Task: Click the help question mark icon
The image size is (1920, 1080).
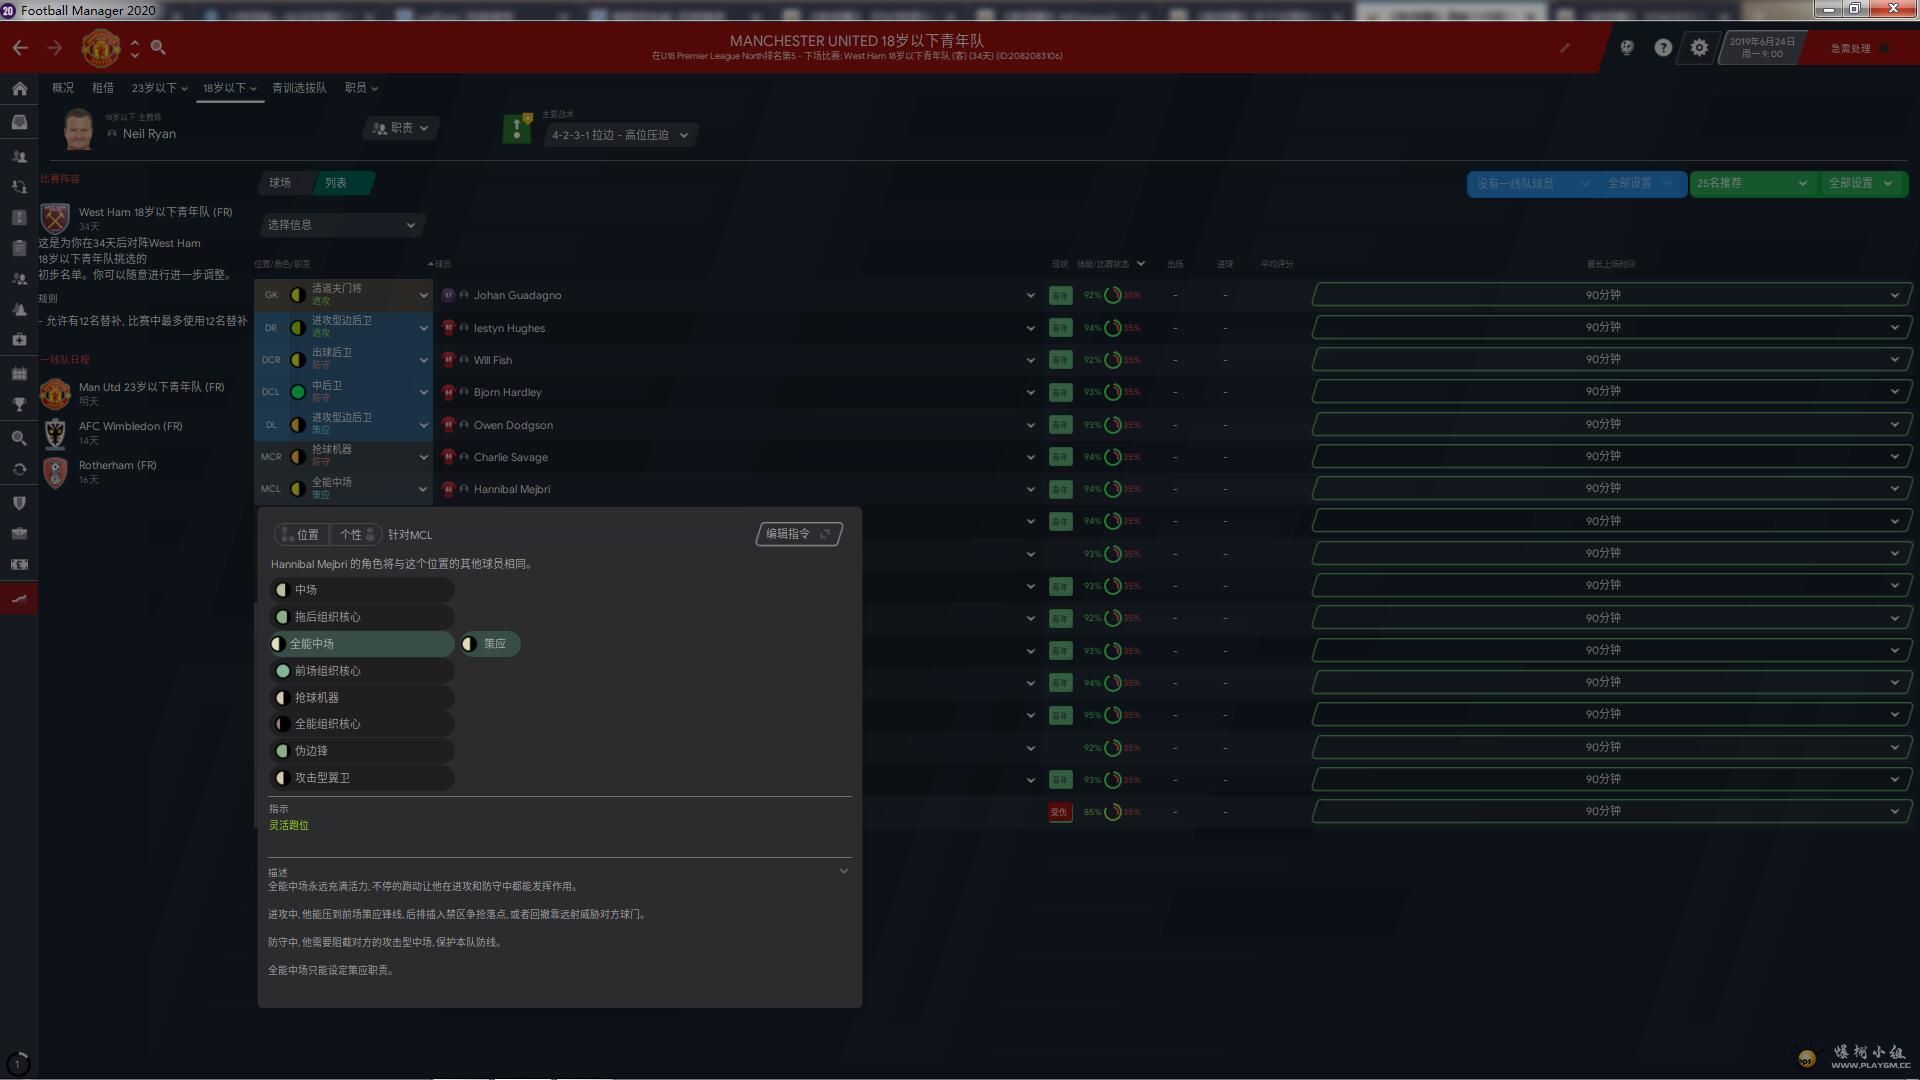Action: pyautogui.click(x=1663, y=48)
